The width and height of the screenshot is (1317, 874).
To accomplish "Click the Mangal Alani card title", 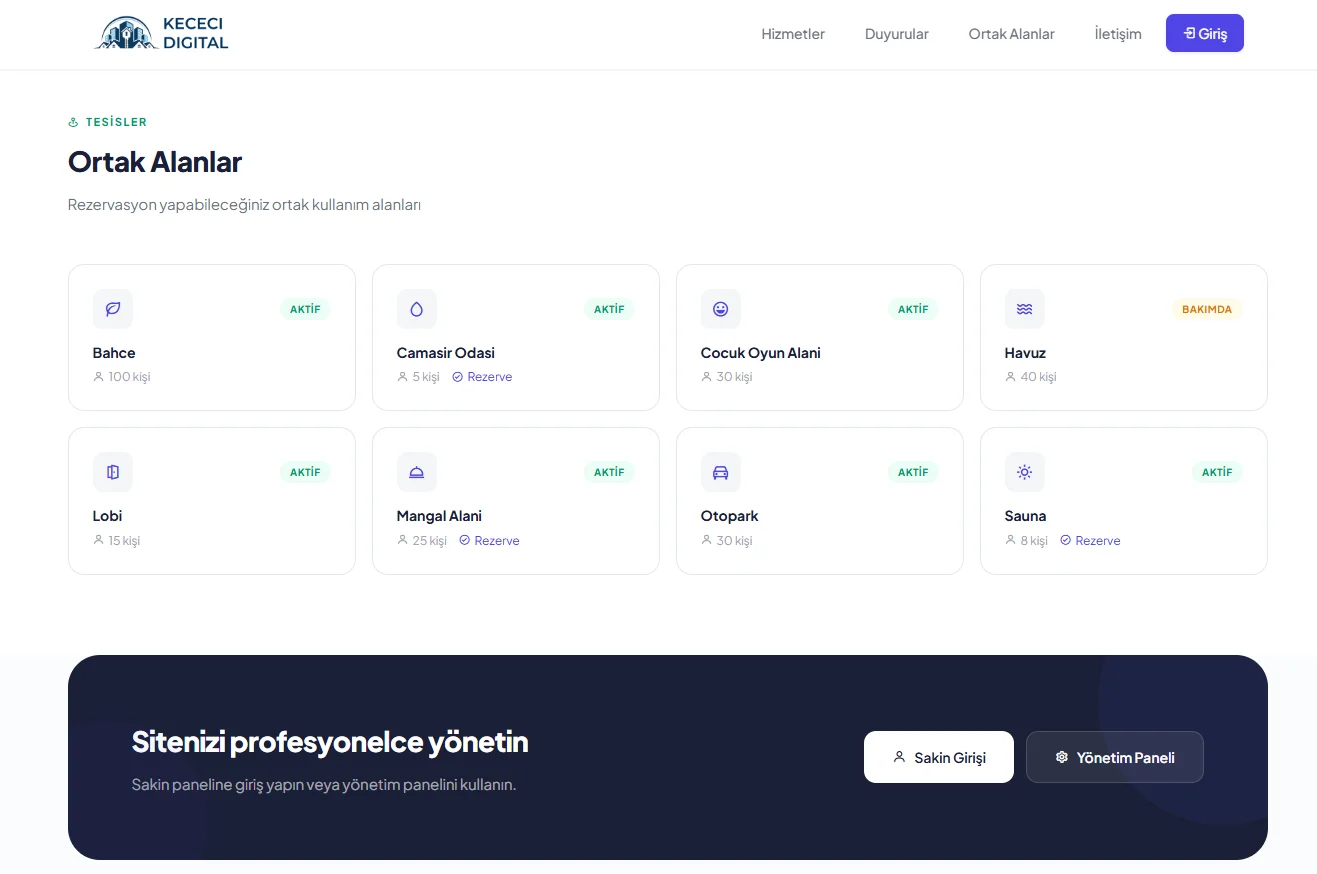I will [x=439, y=516].
